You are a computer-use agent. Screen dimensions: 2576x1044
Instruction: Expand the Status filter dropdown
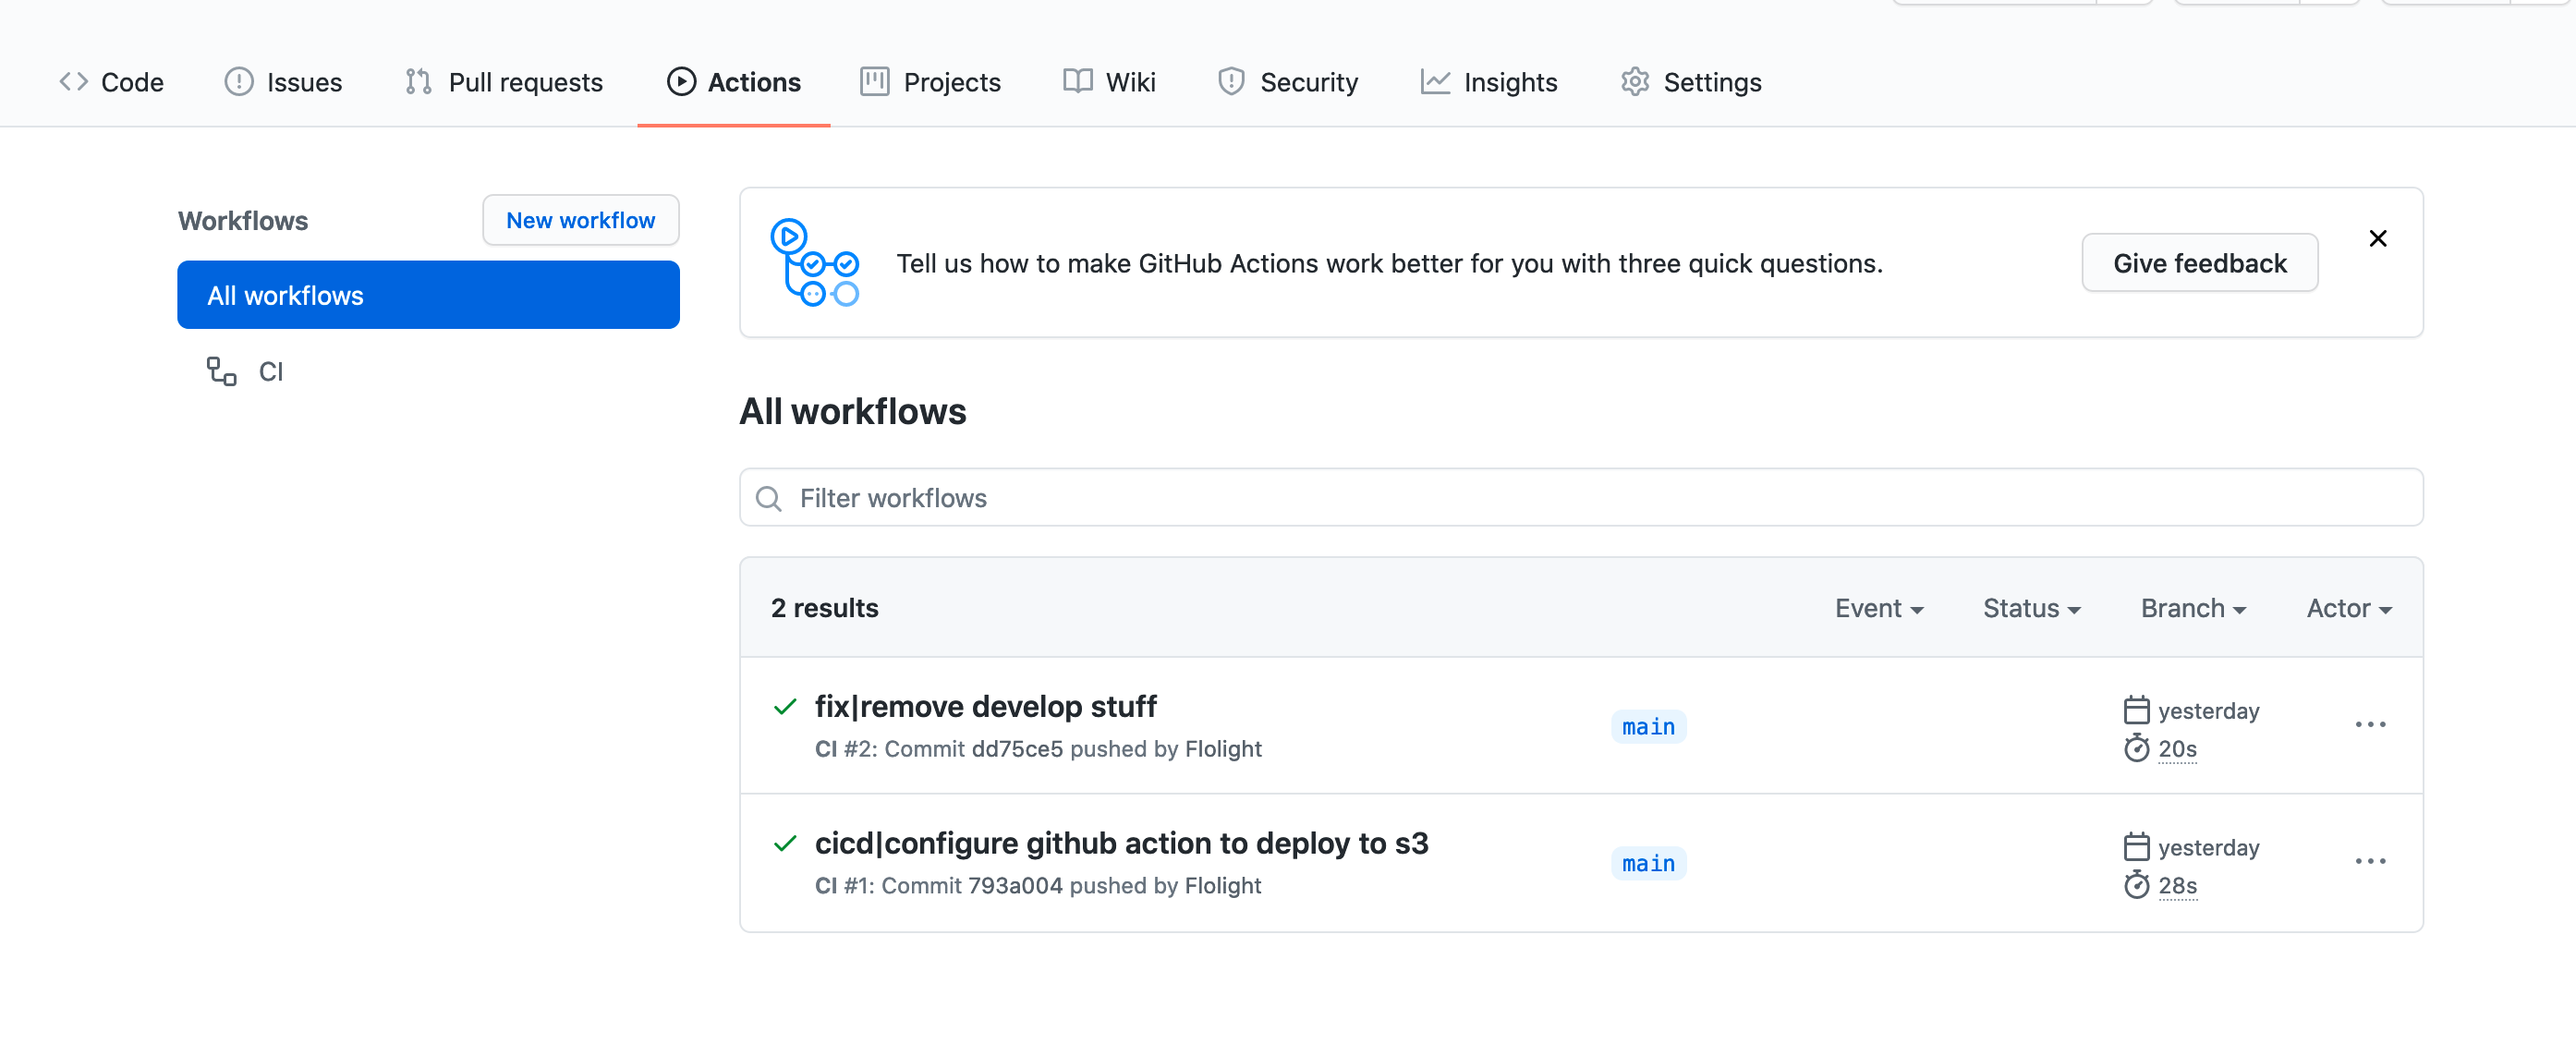point(2031,608)
